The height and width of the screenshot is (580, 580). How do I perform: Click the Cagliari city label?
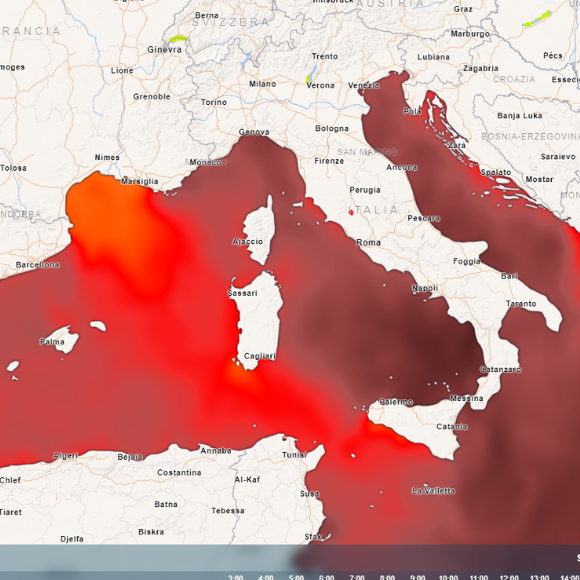click(260, 356)
